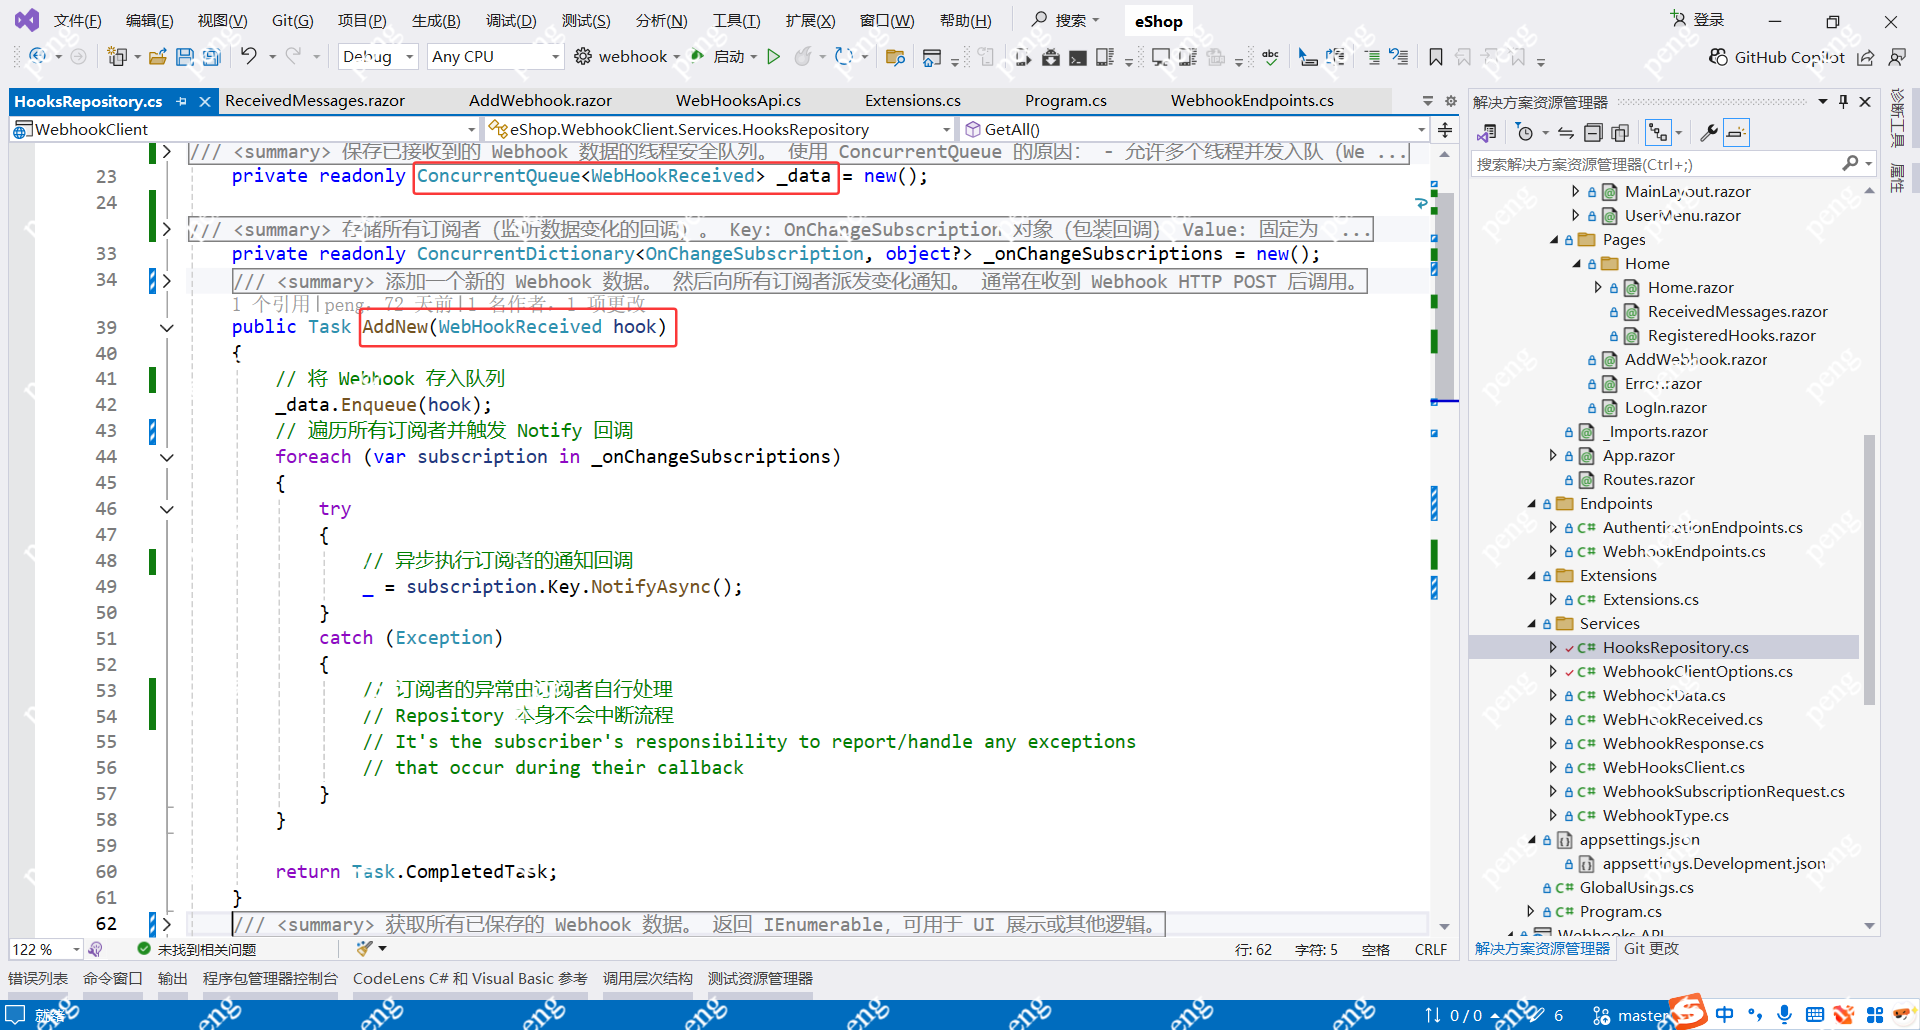
Task: Click the microphone icon in the input bar
Action: [1784, 1014]
